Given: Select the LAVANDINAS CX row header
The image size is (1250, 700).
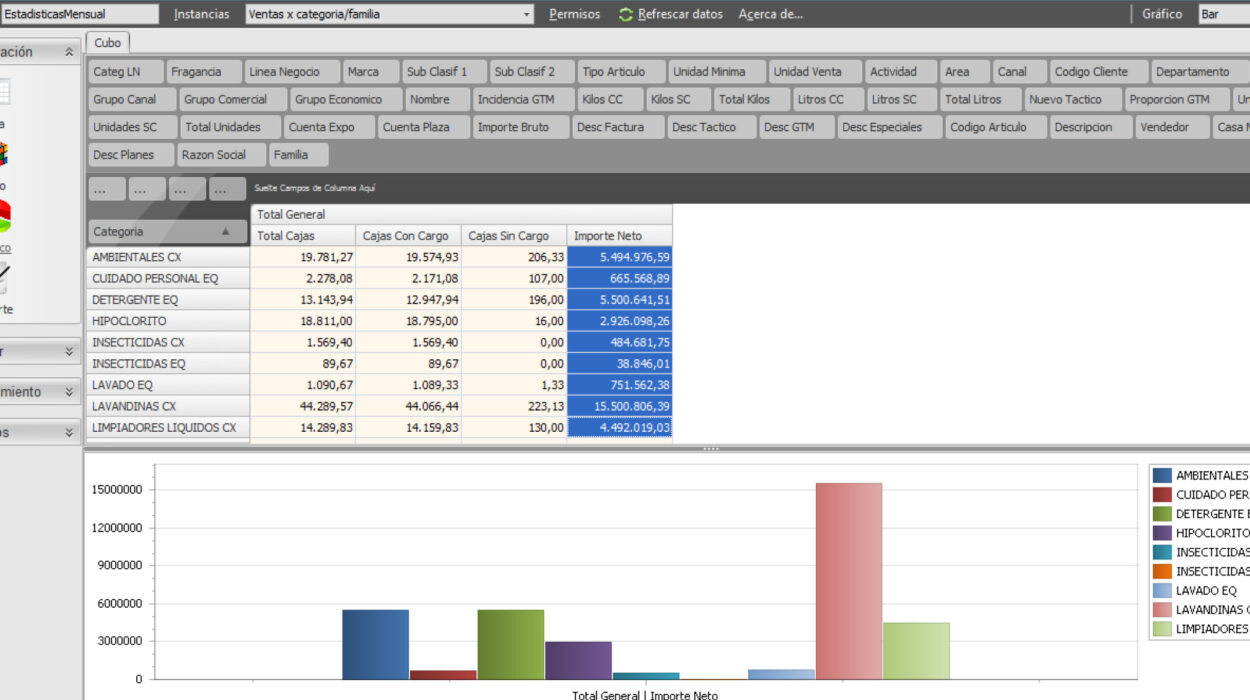Looking at the screenshot, I should (x=168, y=406).
